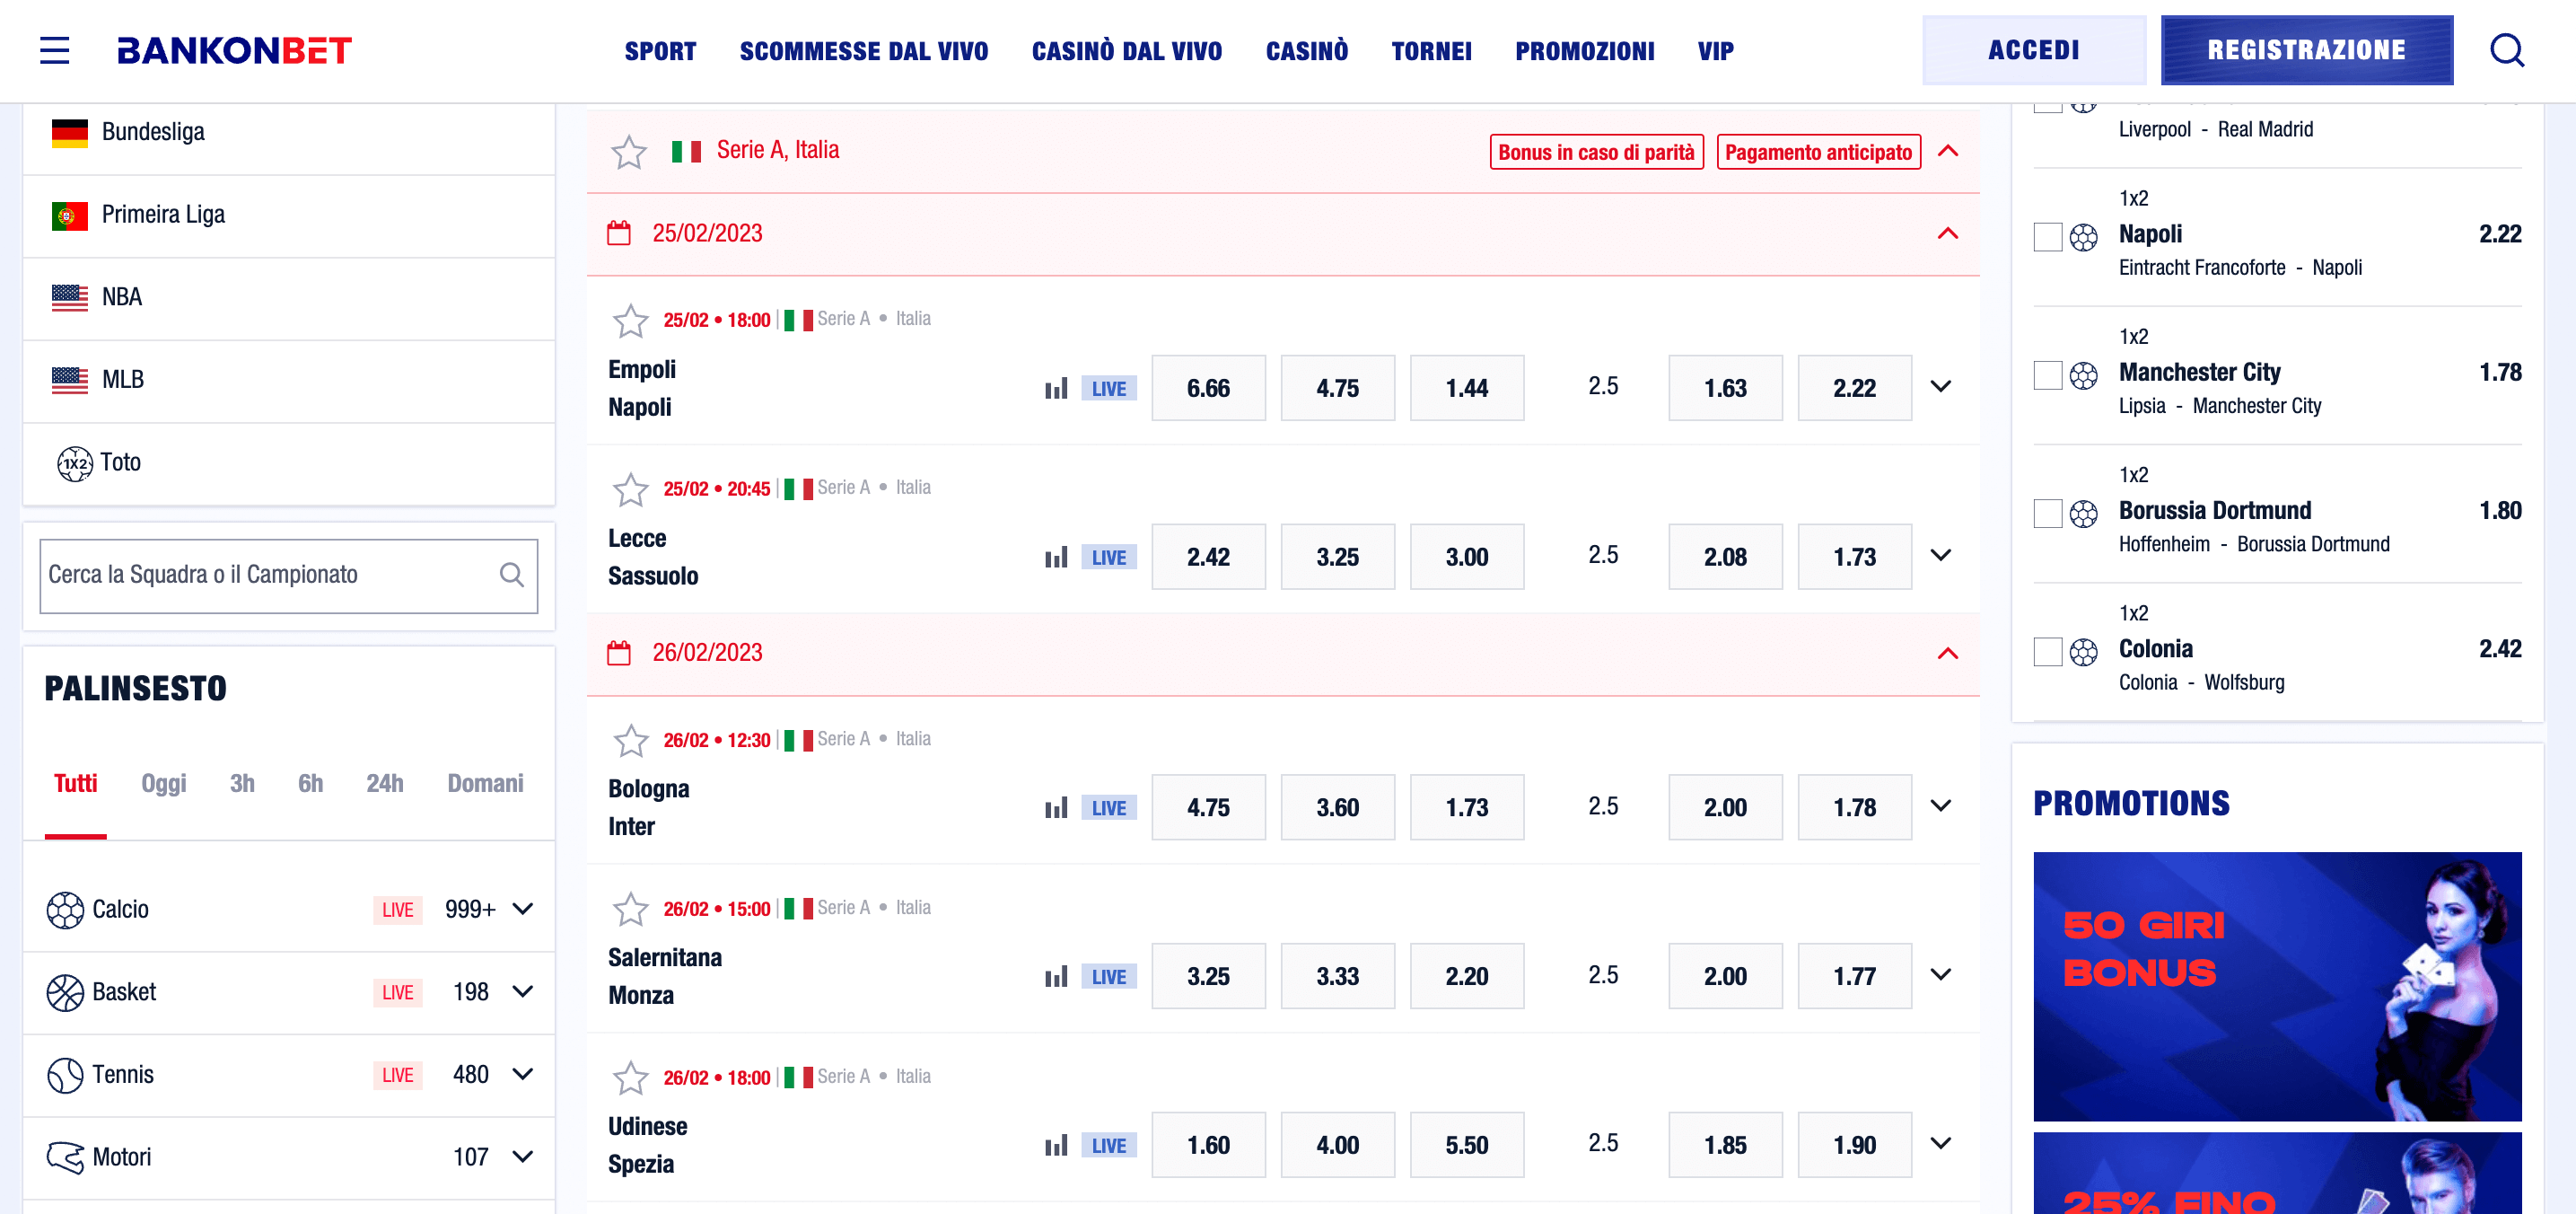The image size is (2576, 1214).
Task: Favorite the Empoli-Napoli match star
Action: point(630,321)
